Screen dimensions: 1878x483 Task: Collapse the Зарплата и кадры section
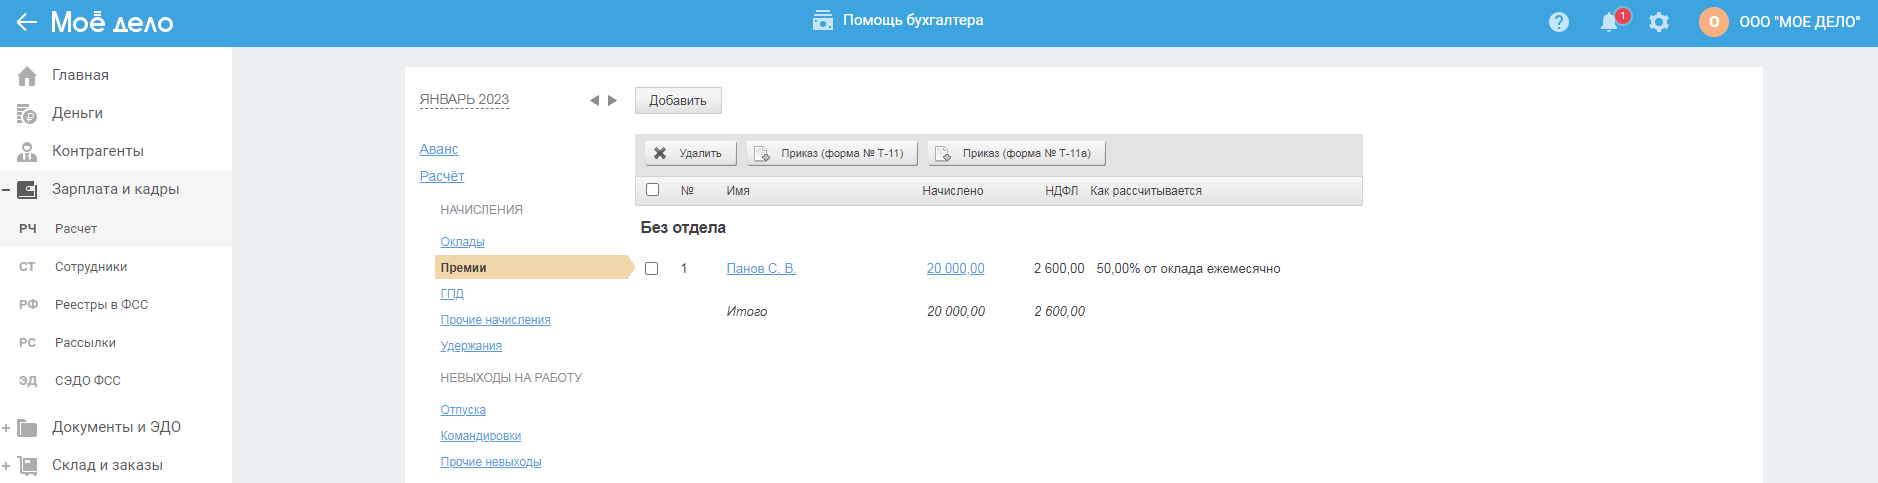(6, 190)
